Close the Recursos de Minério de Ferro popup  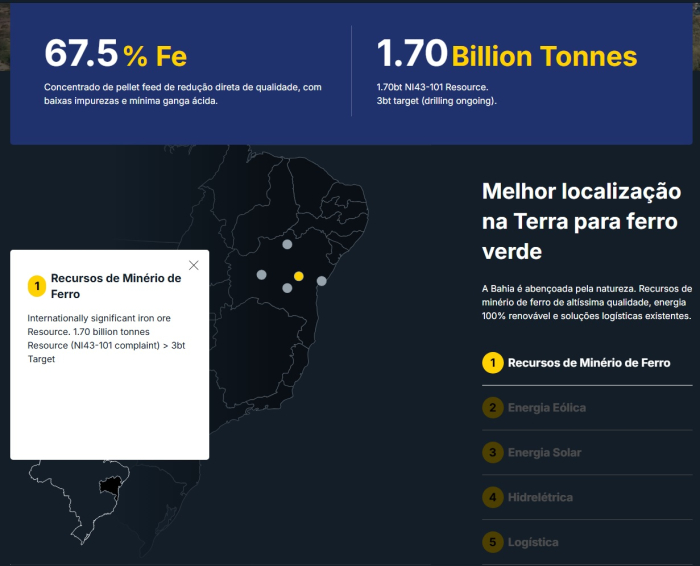194,265
